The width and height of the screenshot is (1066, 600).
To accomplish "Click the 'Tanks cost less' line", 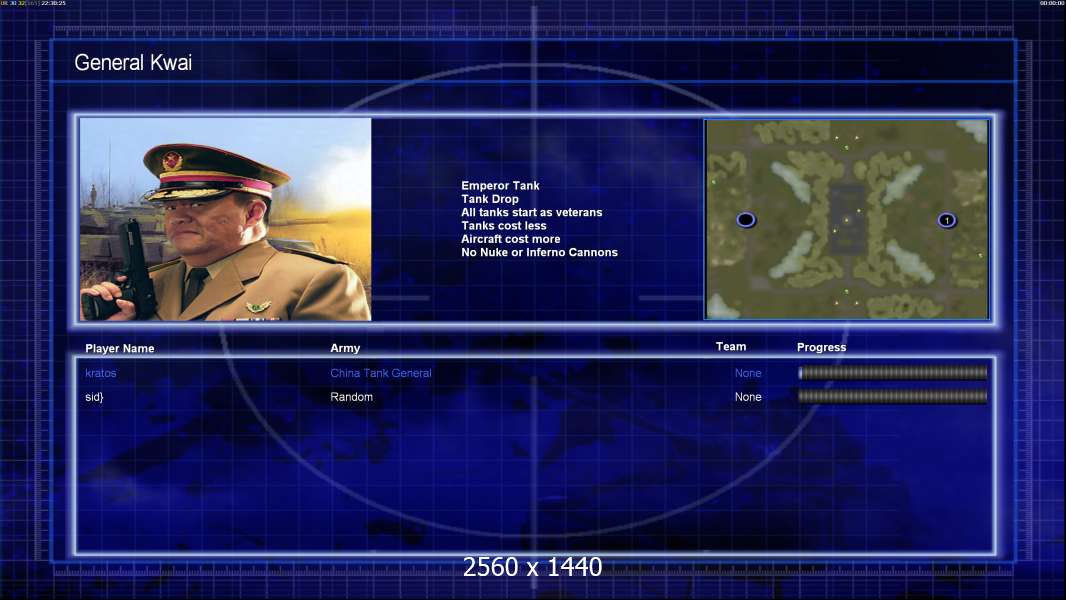I will [x=504, y=226].
